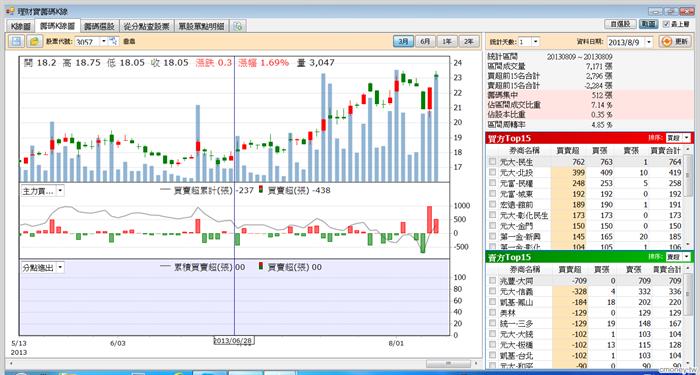
Task: Click the icon tab after 單股單點明細
Action: click(238, 26)
